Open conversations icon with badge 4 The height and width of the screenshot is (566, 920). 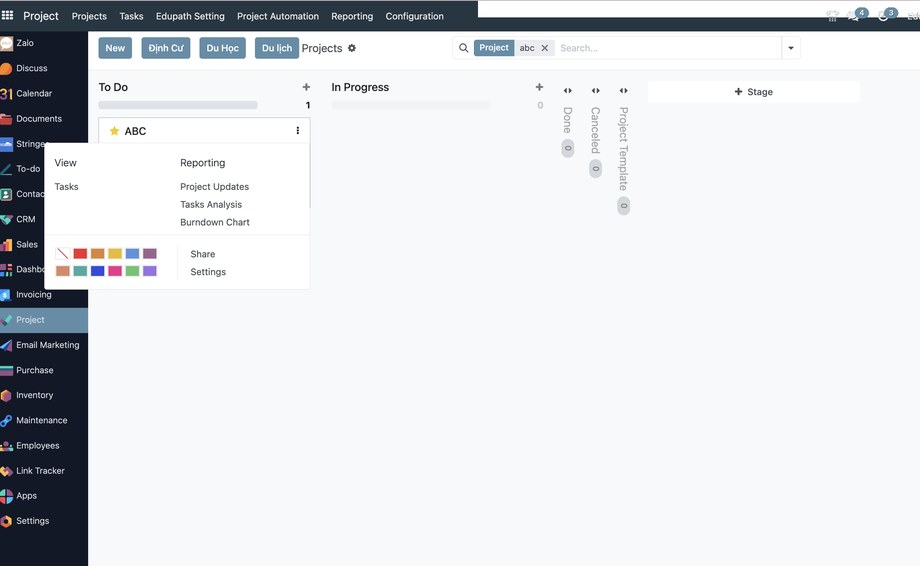[x=855, y=15]
